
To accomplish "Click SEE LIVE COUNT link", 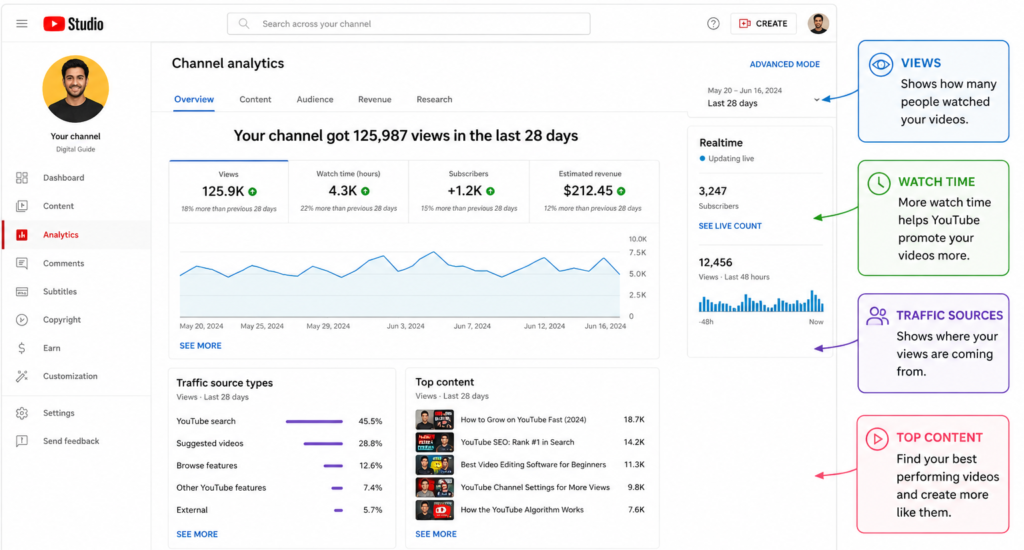I will pos(730,226).
